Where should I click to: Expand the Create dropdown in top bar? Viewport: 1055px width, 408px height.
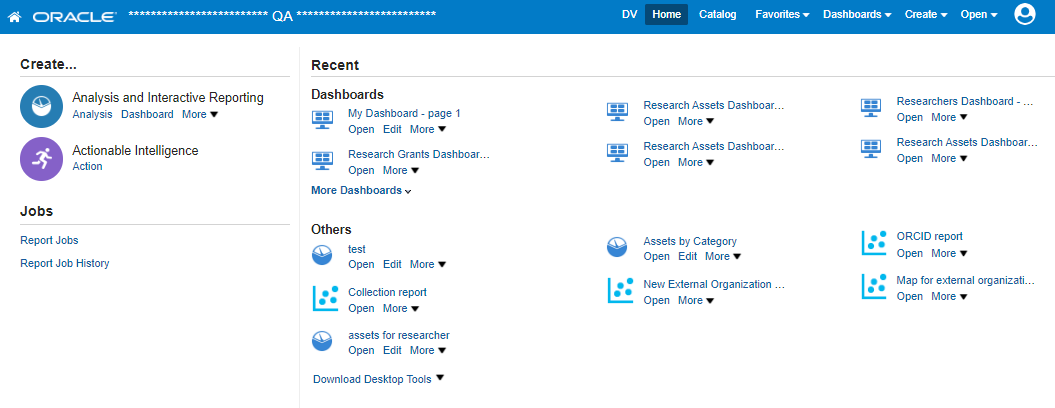(926, 15)
